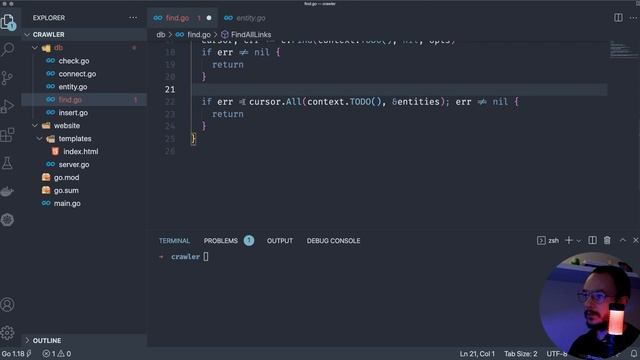The width and height of the screenshot is (640, 360).
Task: Switch to the entity.go editor tab
Action: click(x=245, y=18)
